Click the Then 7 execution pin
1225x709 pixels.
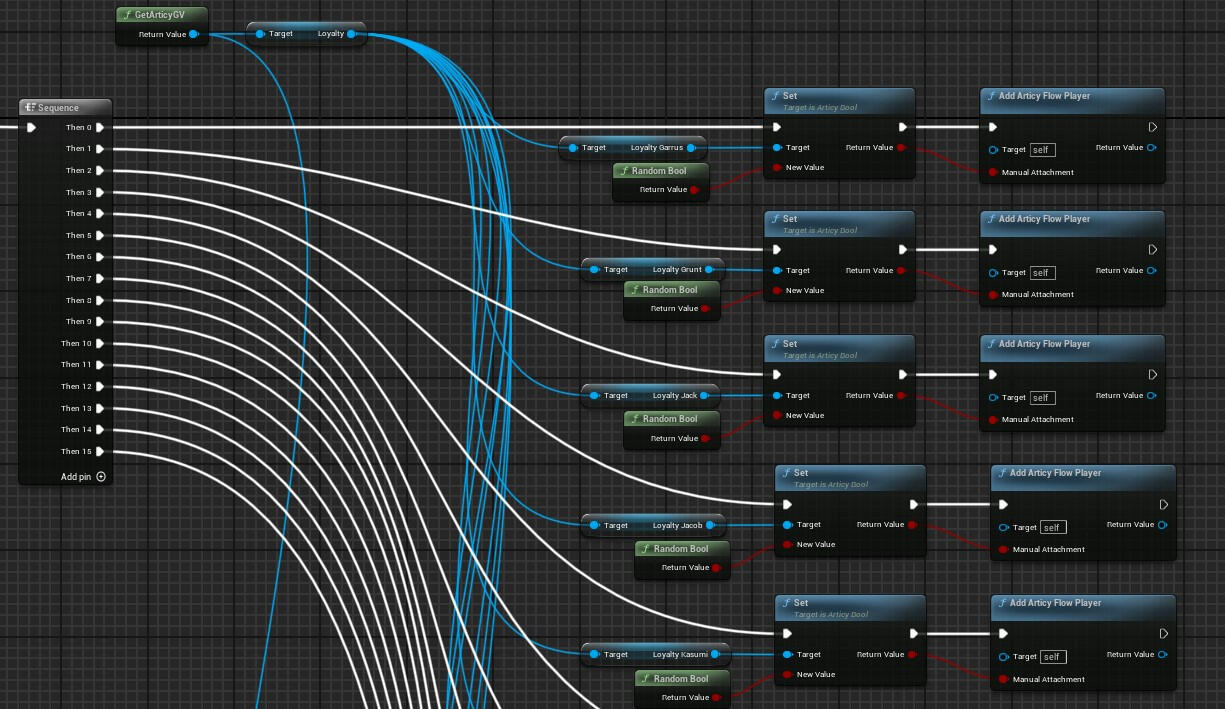(x=100, y=278)
